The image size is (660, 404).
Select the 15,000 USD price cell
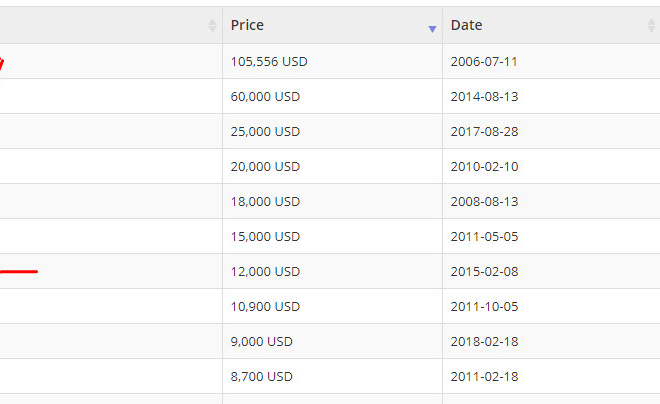(333, 236)
